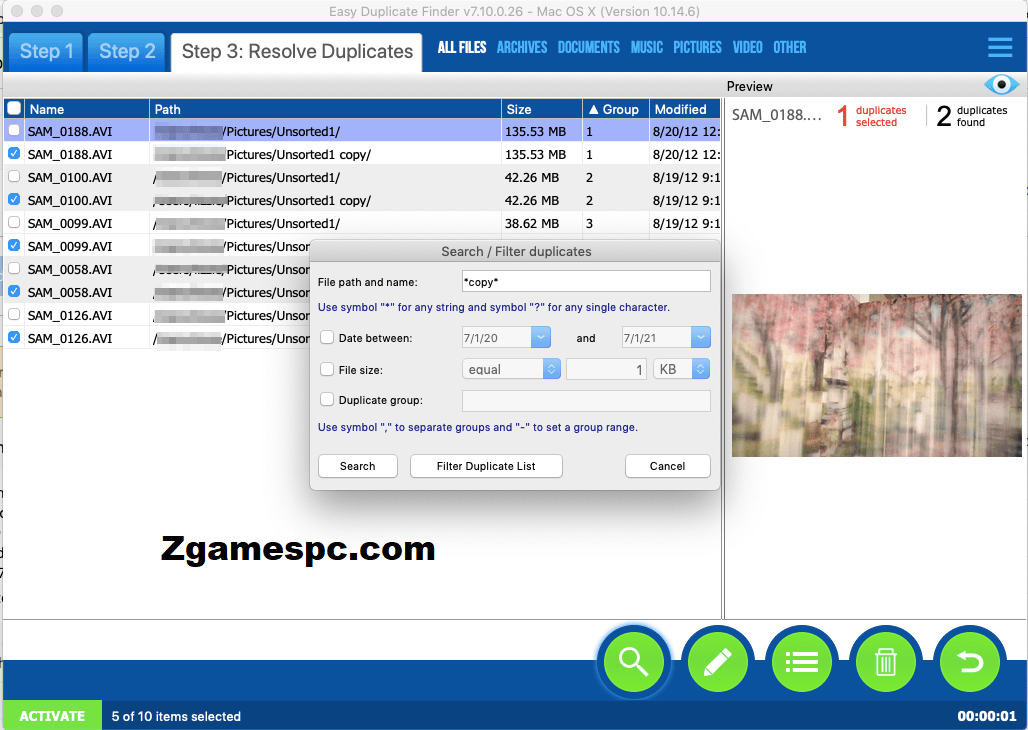This screenshot has height=730, width=1028.
Task: Uncheck the checked SAM_0058.AVI row
Action: 14,291
